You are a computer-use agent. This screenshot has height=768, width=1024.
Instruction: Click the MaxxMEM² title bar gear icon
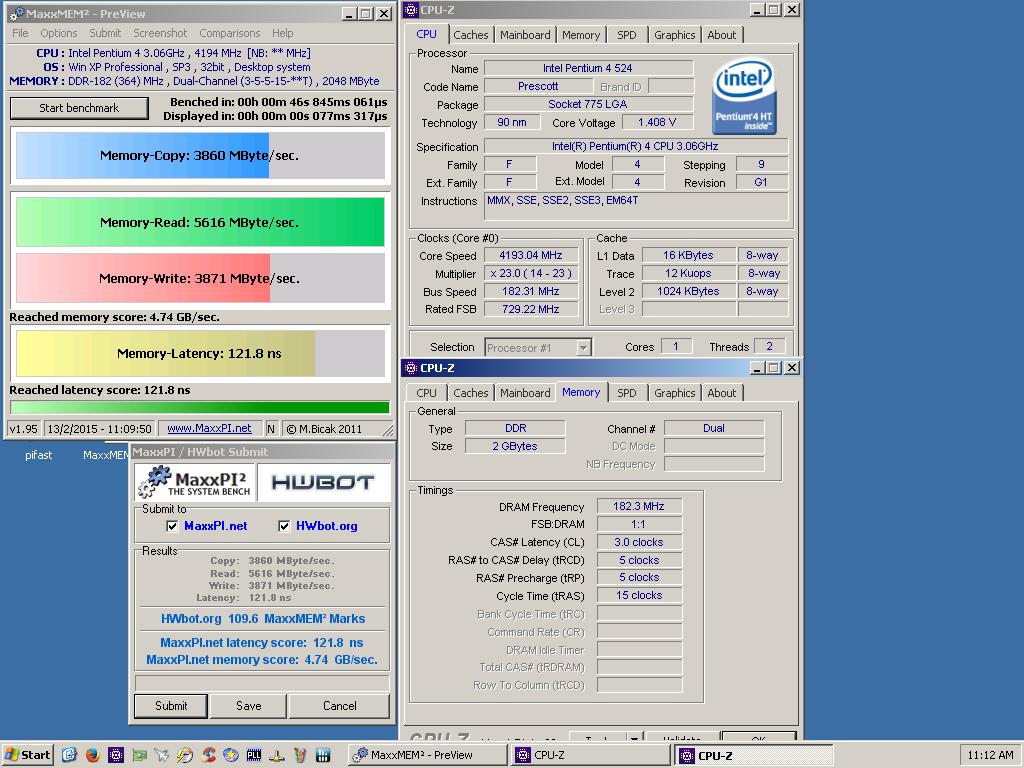[17, 14]
